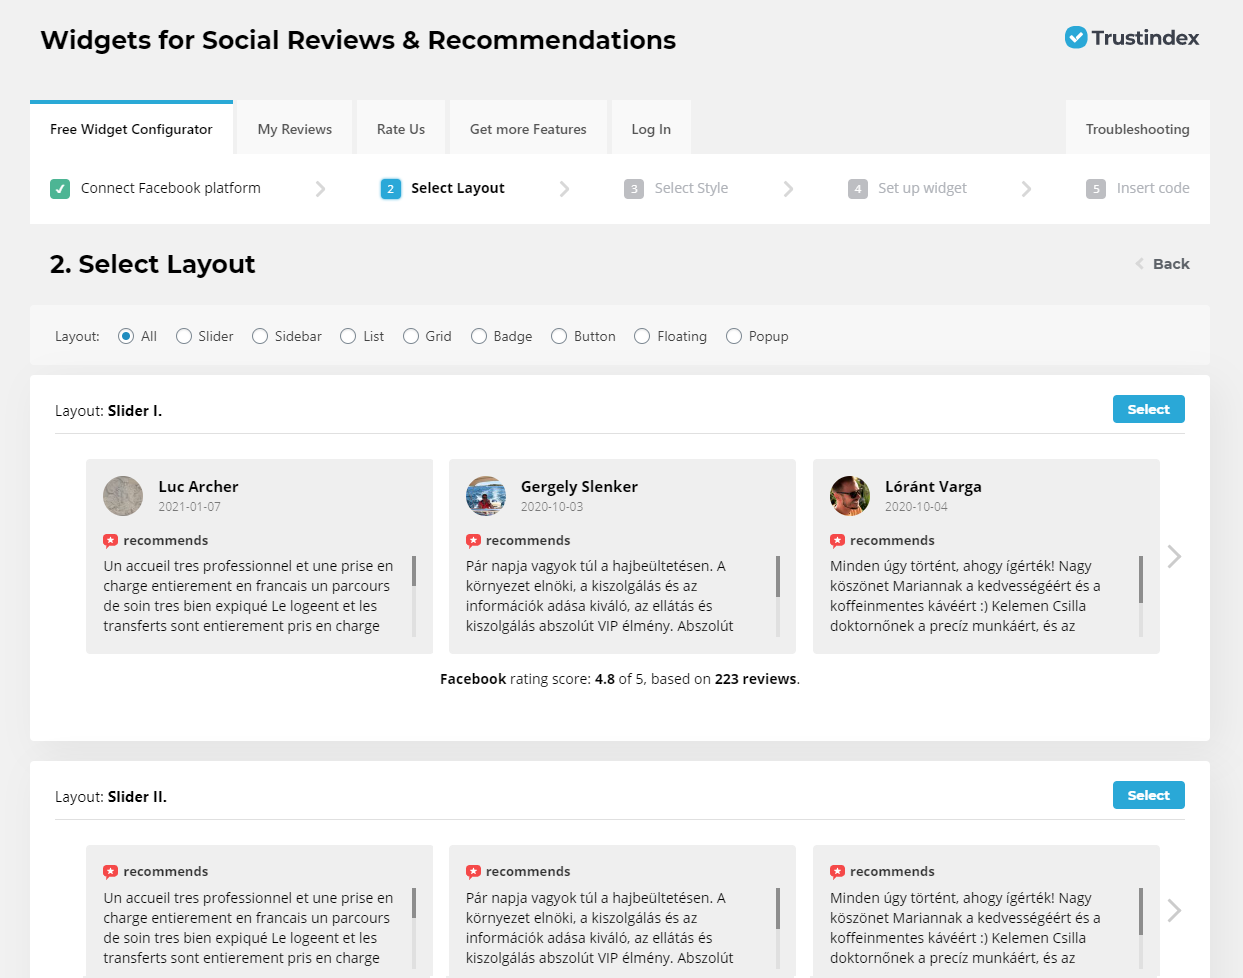Screen dimensions: 1243x978
Task: Click recommends star icon in third Slider II card
Action: [x=838, y=872]
